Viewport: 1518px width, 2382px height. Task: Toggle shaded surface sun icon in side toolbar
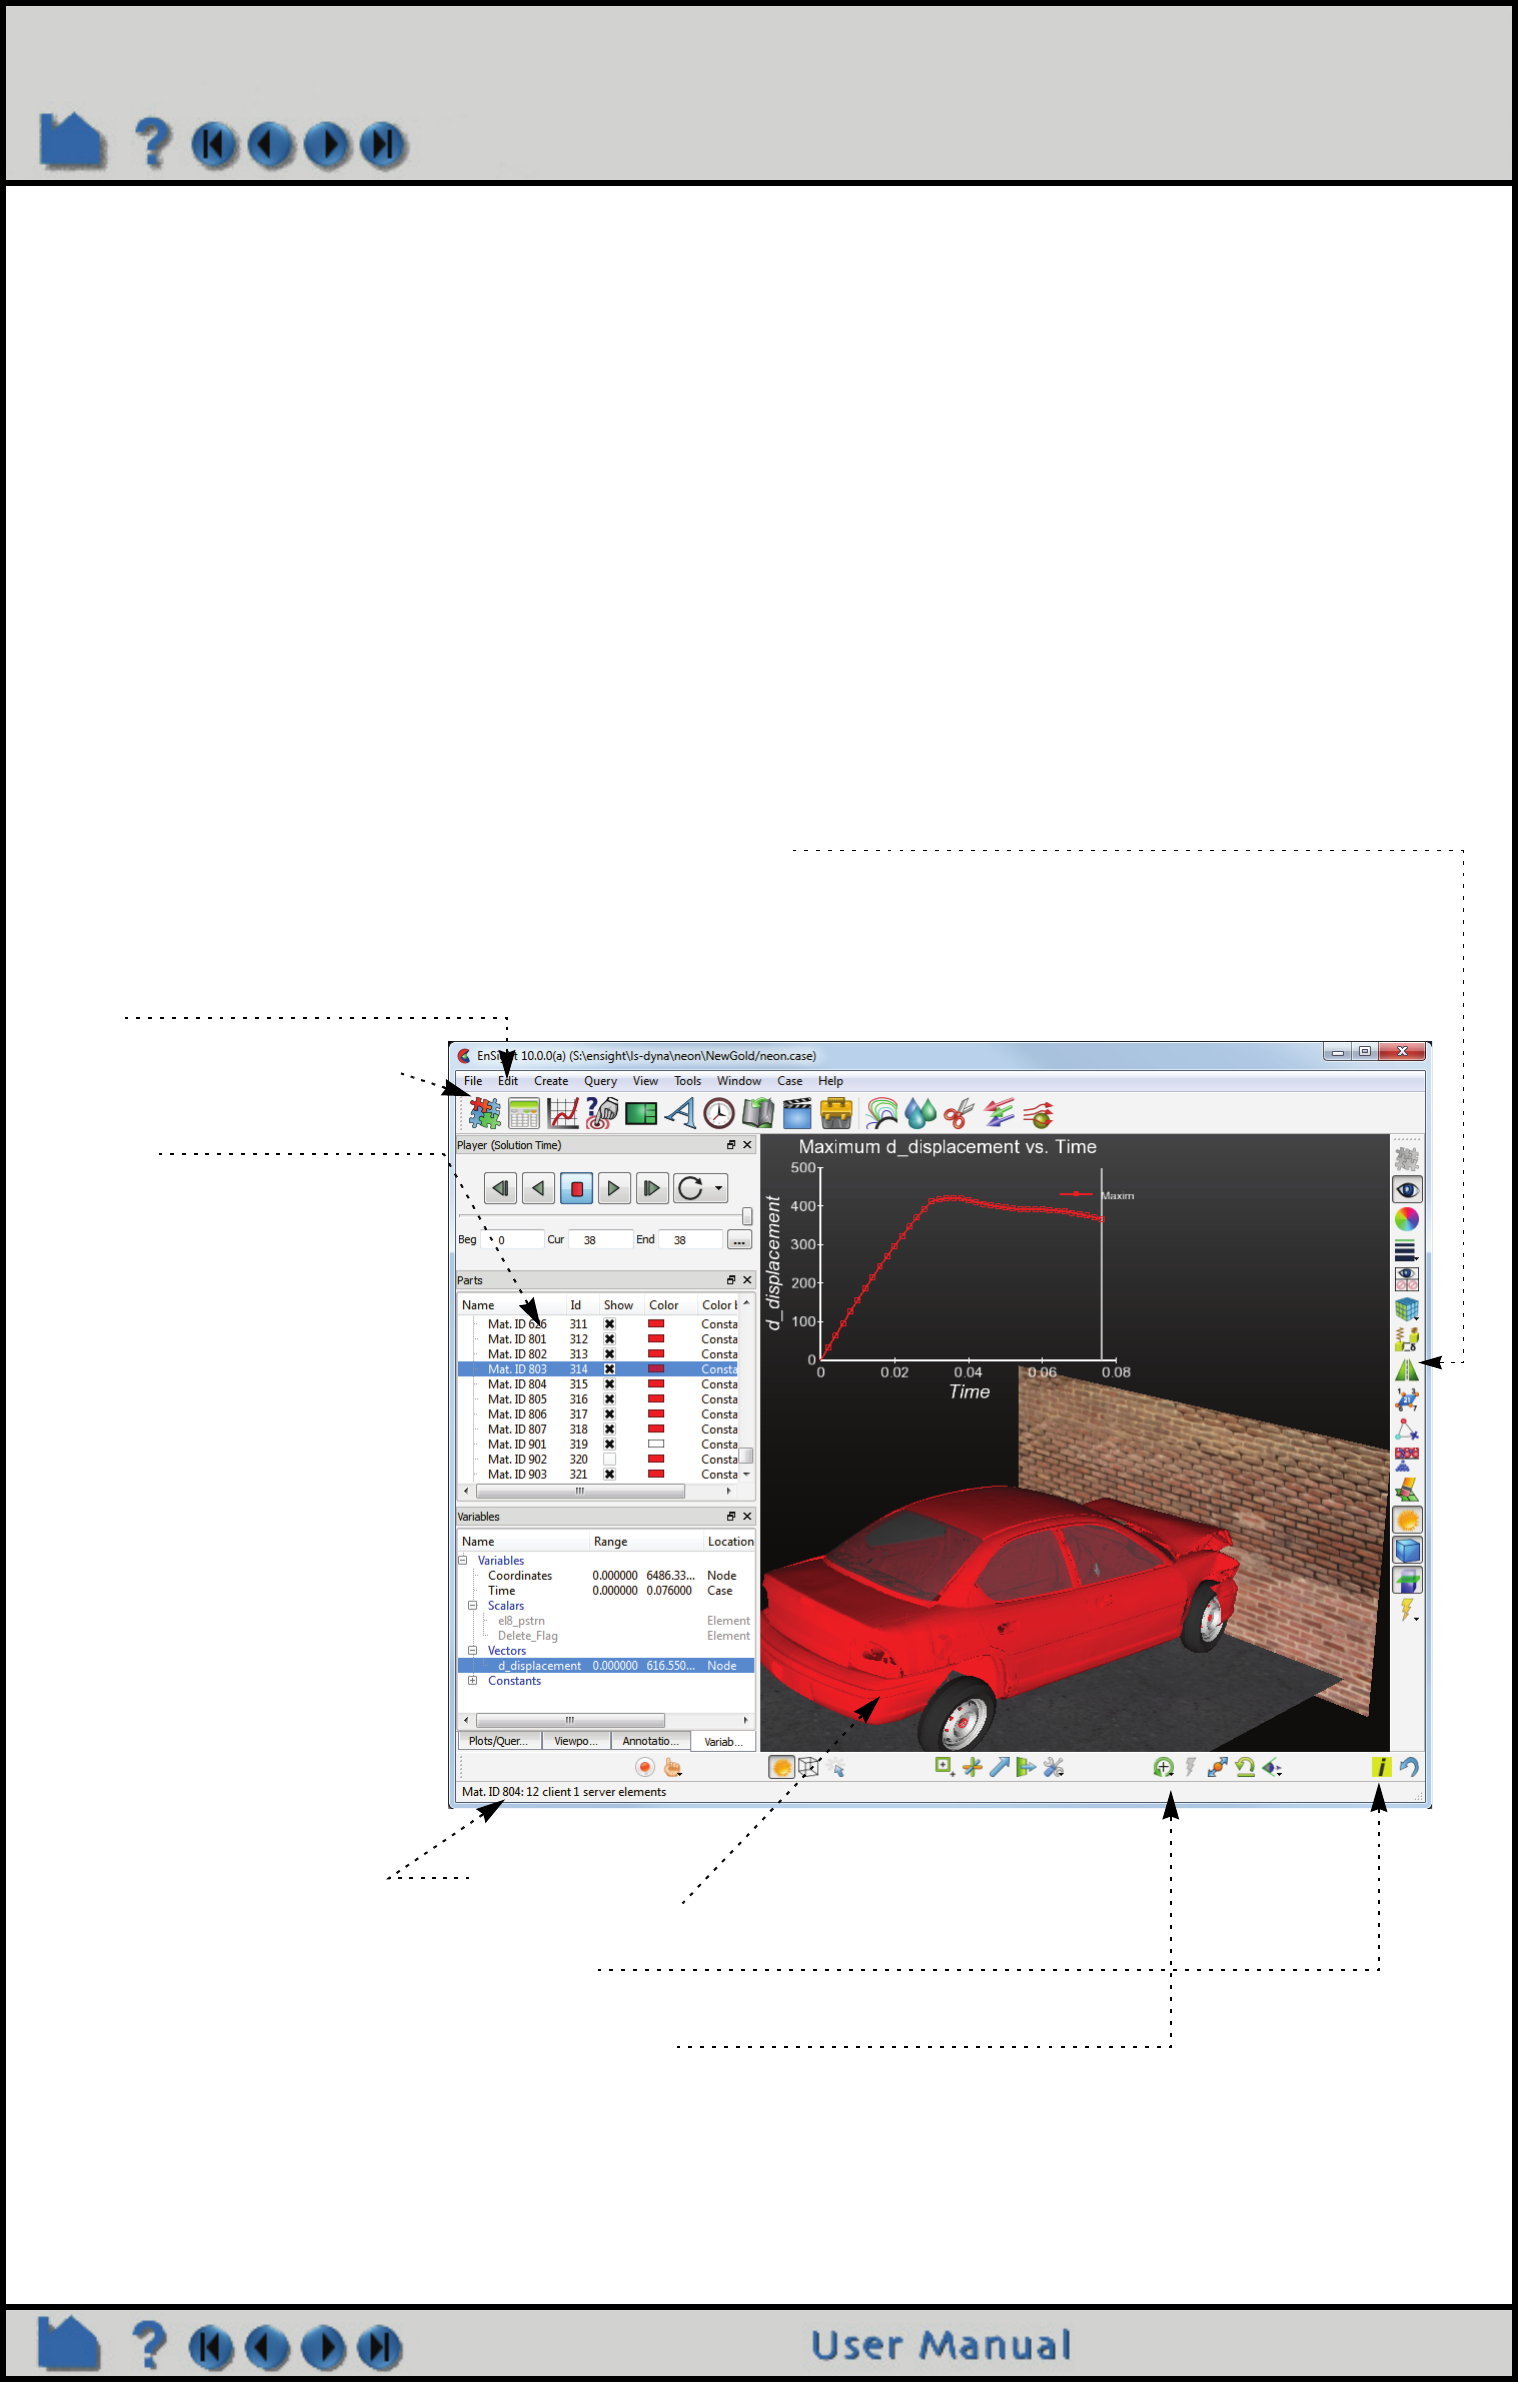pyautogui.click(x=1407, y=1520)
